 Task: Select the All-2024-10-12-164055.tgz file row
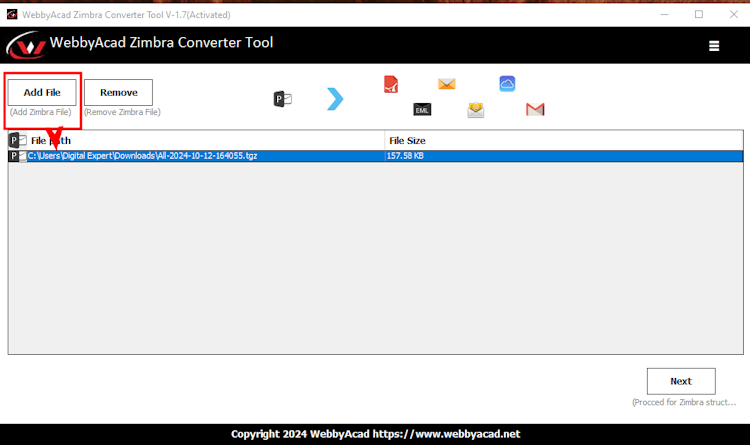pyautogui.click(x=375, y=156)
